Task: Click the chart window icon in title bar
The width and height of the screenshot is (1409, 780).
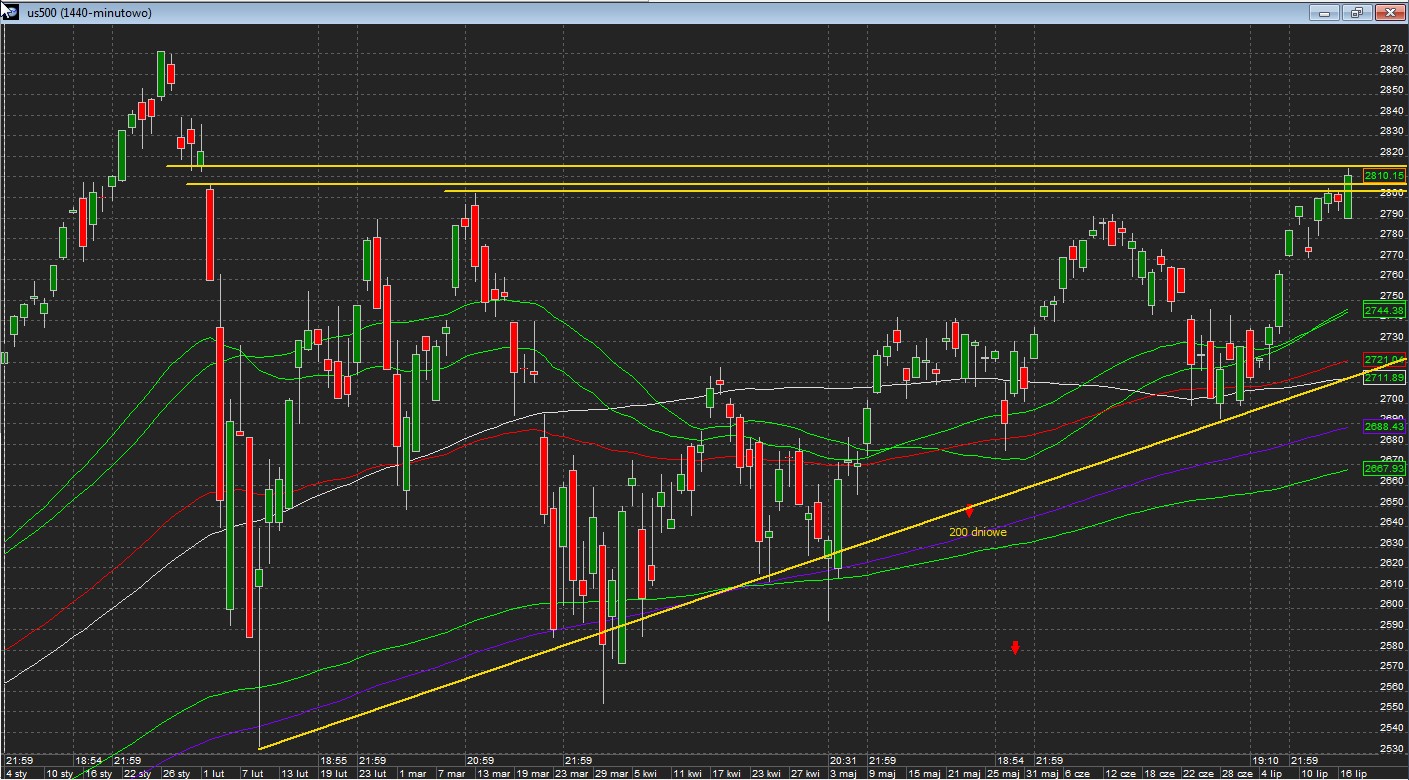Action: 10,11
